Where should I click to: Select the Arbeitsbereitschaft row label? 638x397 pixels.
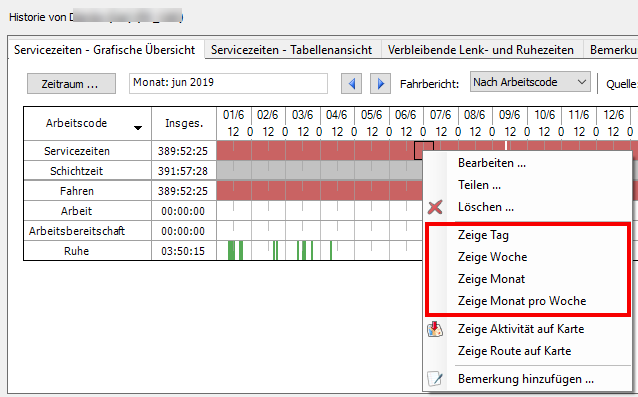(x=77, y=231)
